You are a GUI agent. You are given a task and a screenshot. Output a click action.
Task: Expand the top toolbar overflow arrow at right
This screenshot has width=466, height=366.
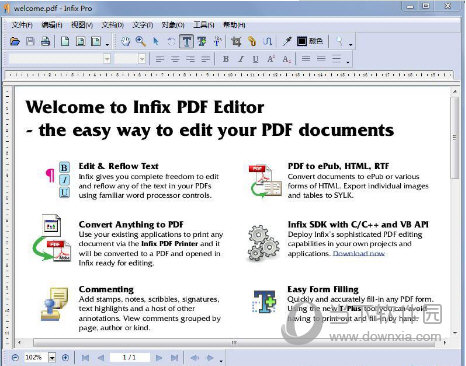point(350,44)
